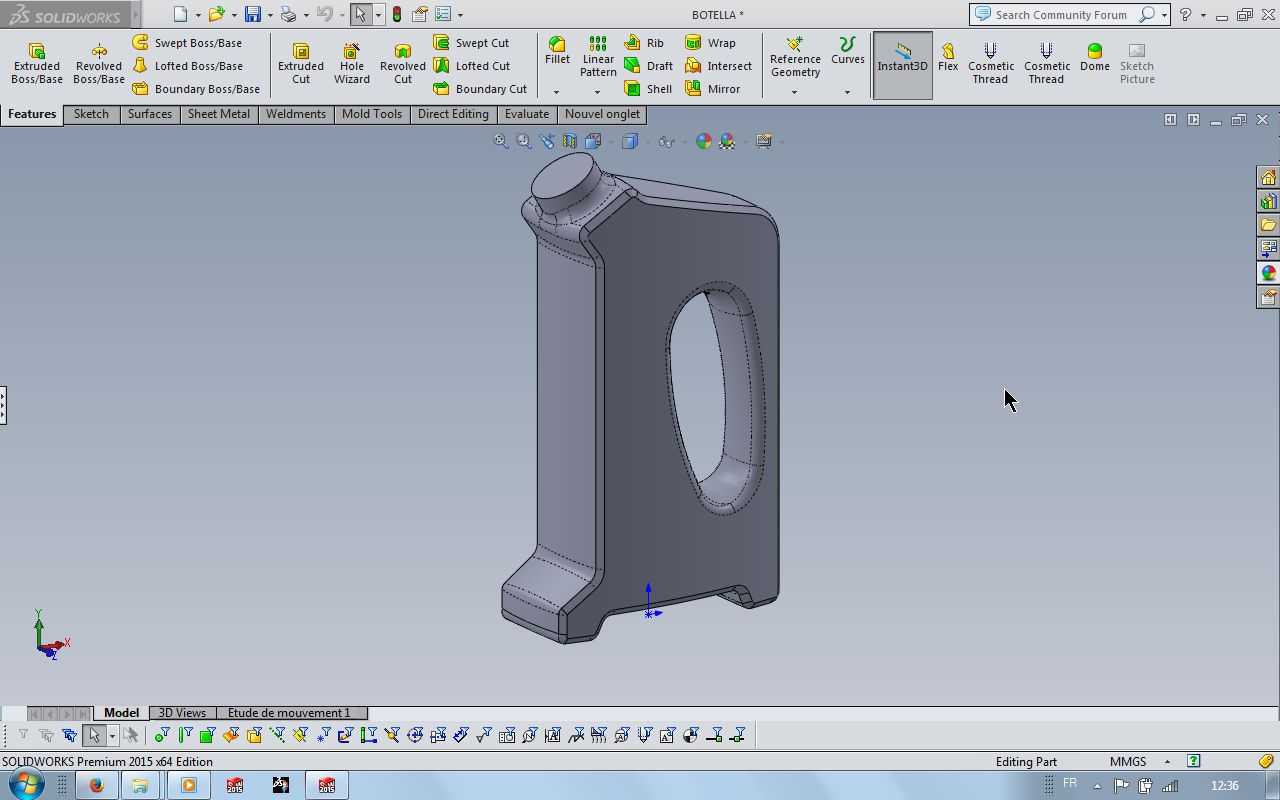The height and width of the screenshot is (800, 1280).
Task: Select the Fillet tool
Action: coord(557,51)
